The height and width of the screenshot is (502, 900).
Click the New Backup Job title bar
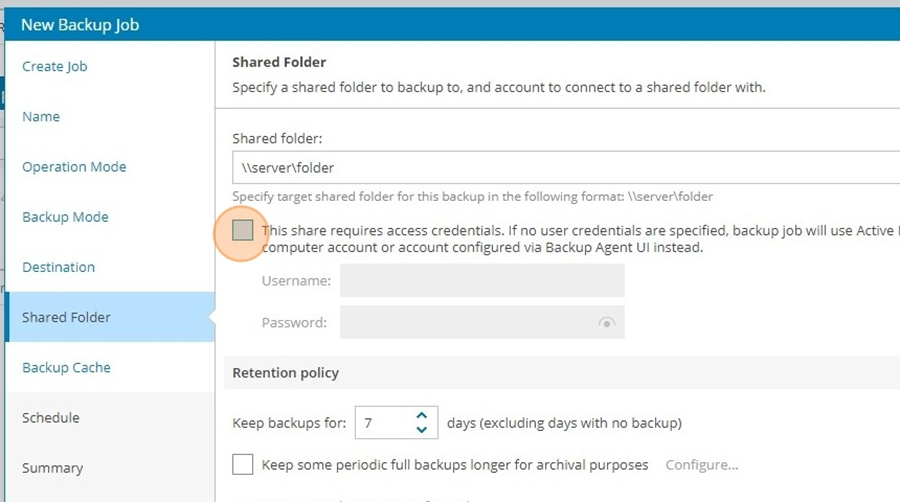[452, 25]
